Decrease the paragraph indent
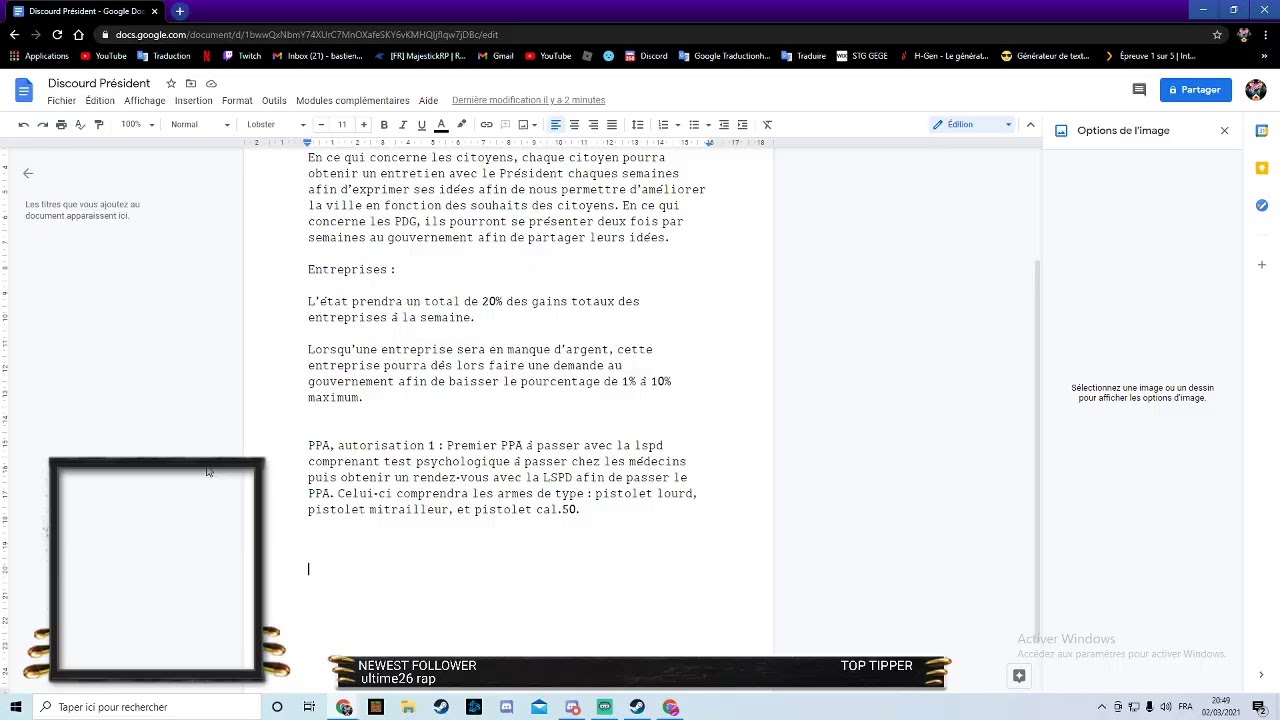The image size is (1280, 720). coord(724,125)
